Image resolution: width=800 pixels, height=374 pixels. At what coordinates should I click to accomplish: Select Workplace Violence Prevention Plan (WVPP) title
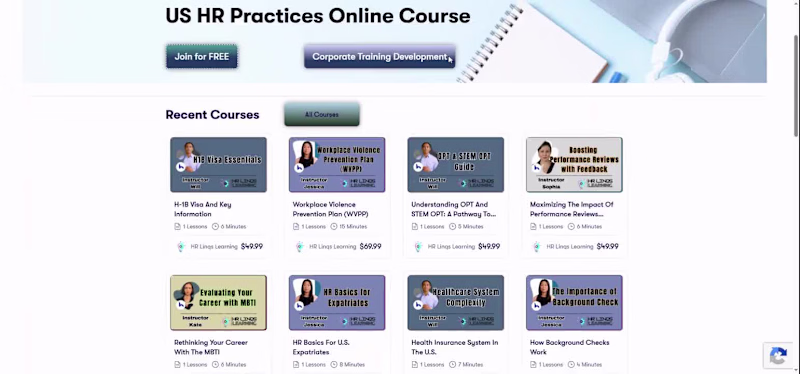331,209
